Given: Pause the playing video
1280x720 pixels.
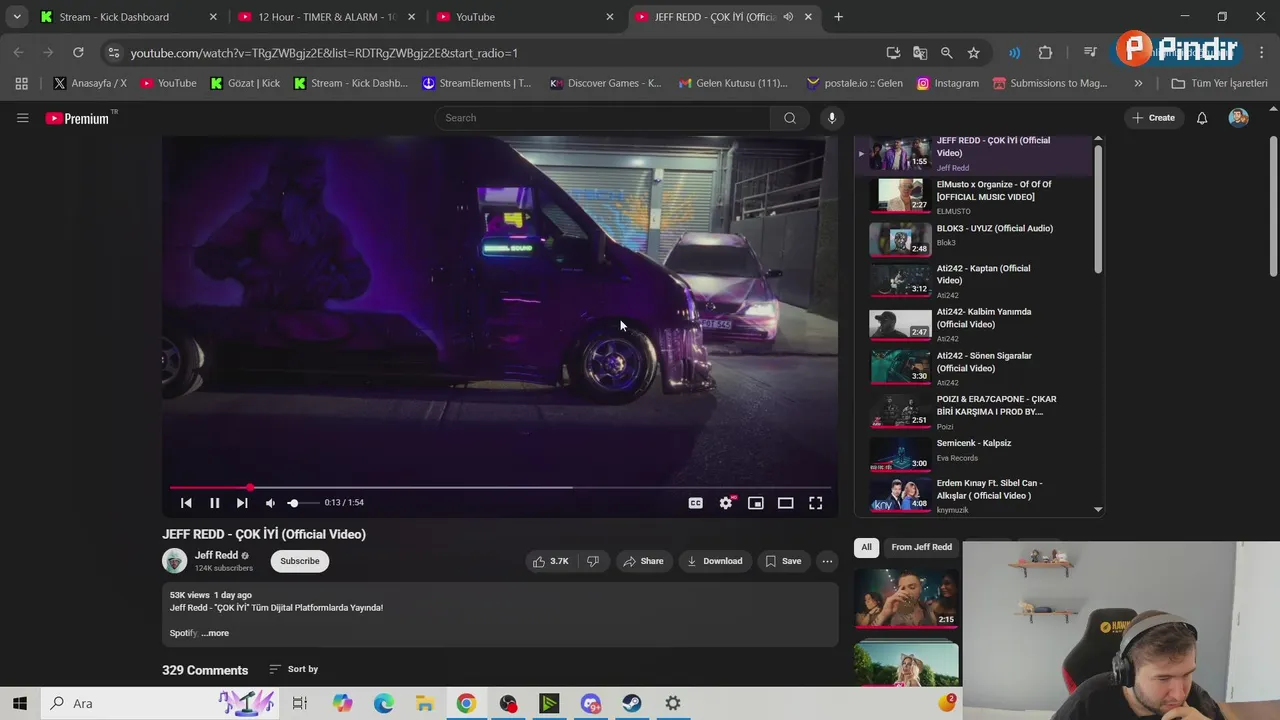Looking at the screenshot, I should click(214, 503).
